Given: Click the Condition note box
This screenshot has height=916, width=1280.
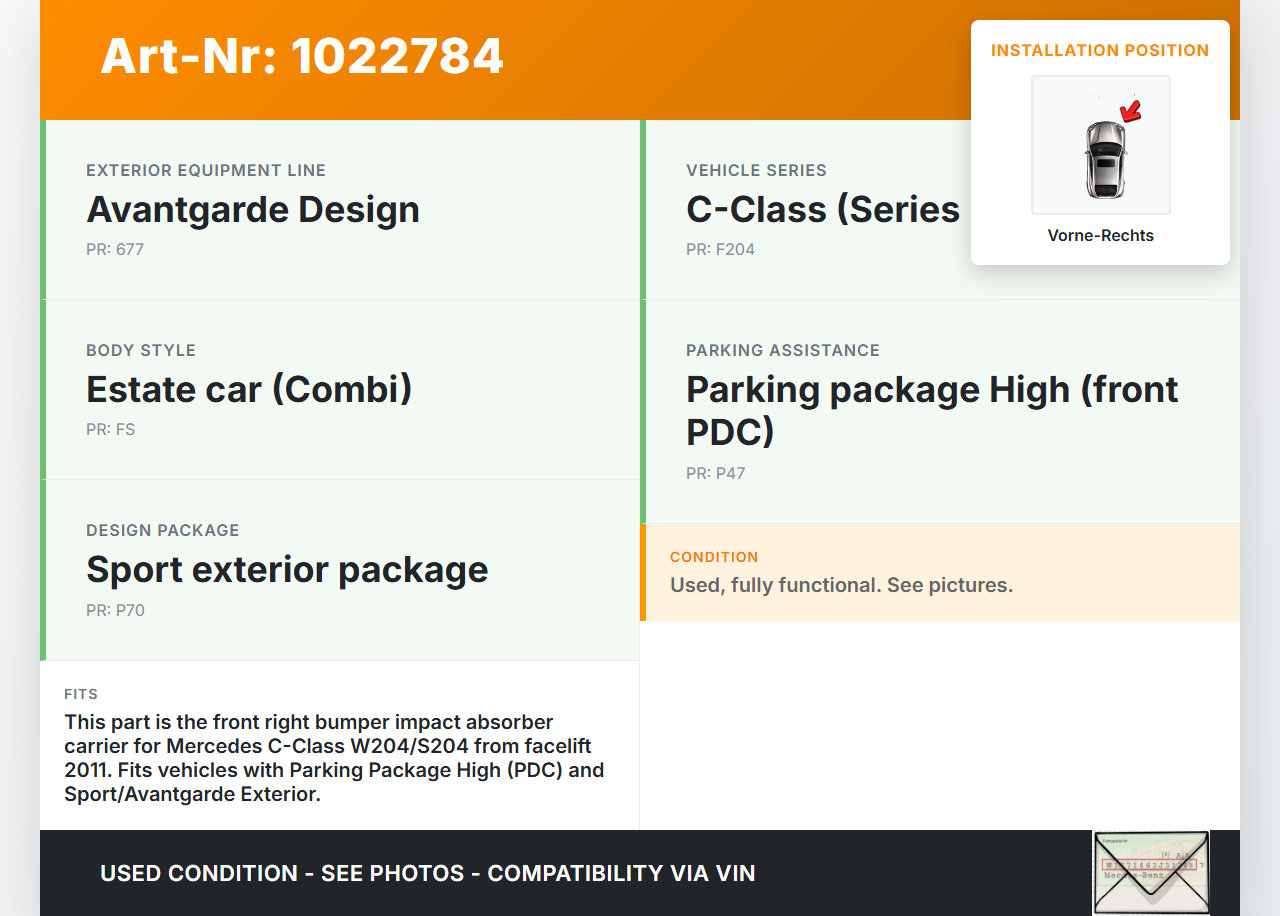Looking at the screenshot, I should (940, 572).
